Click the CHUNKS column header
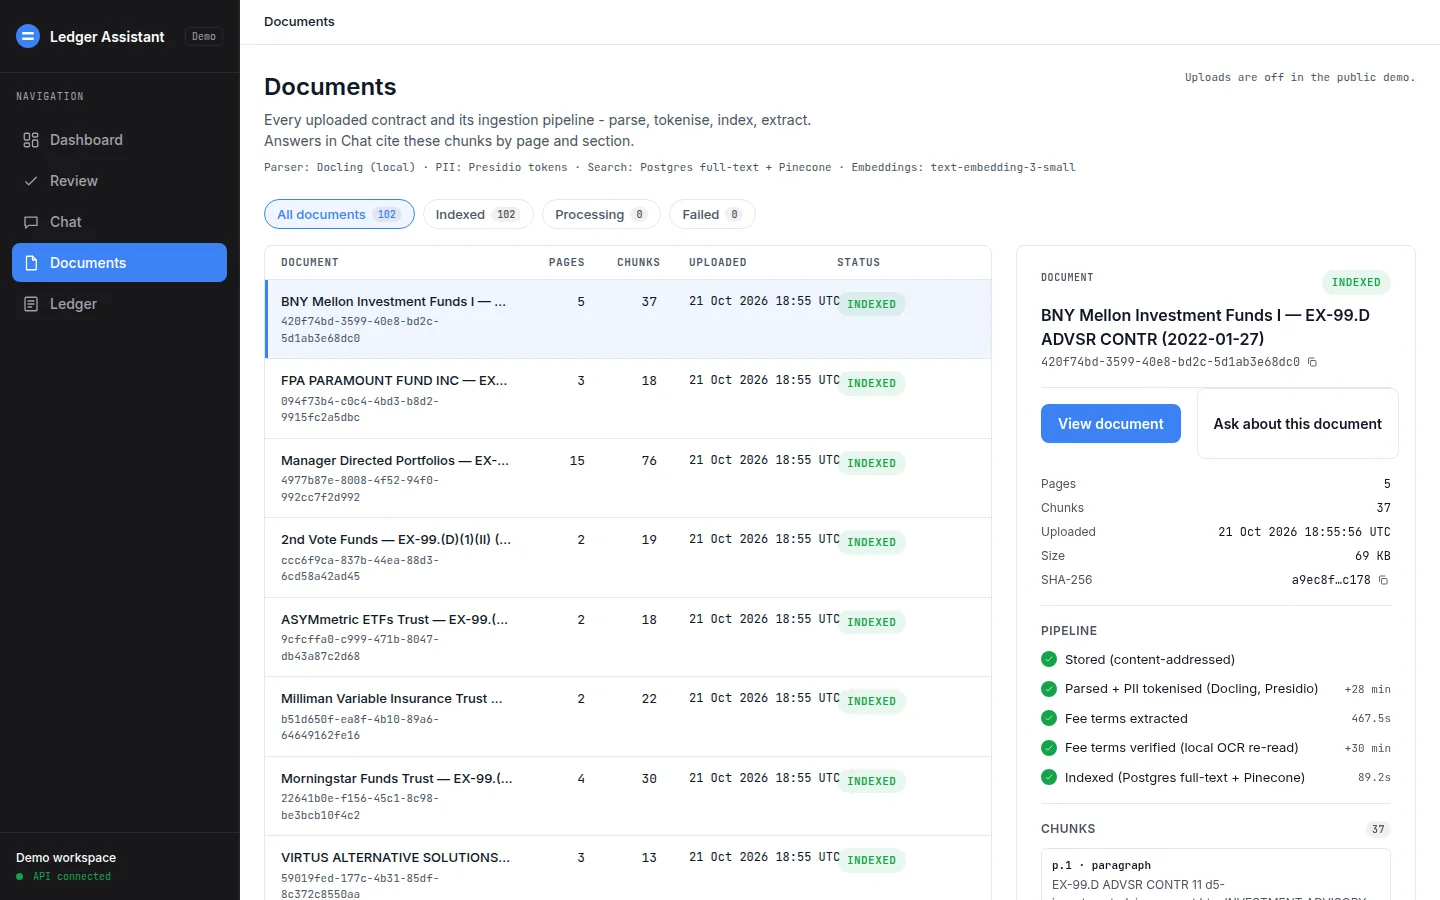Viewport: 1440px width, 900px height. tap(638, 262)
